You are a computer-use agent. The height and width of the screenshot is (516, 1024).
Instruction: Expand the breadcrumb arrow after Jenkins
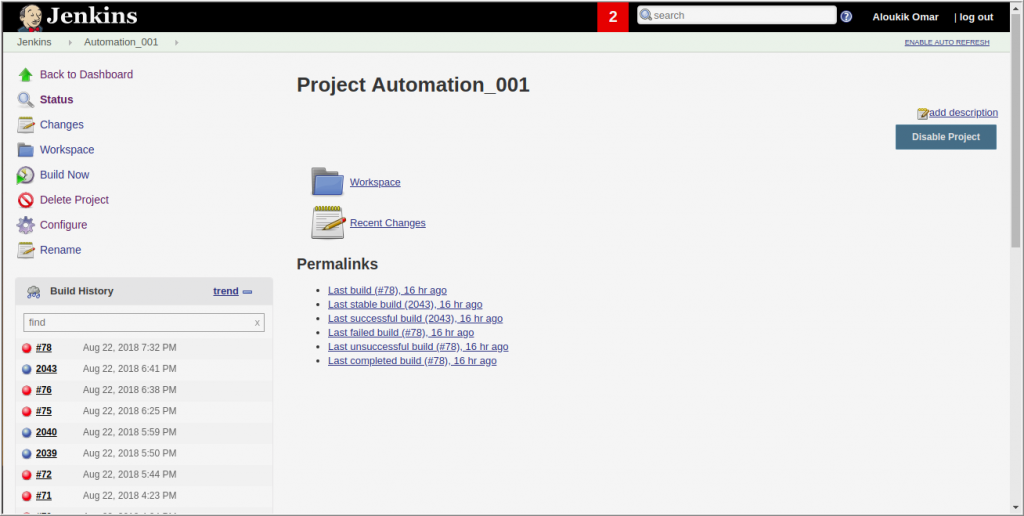[70, 42]
